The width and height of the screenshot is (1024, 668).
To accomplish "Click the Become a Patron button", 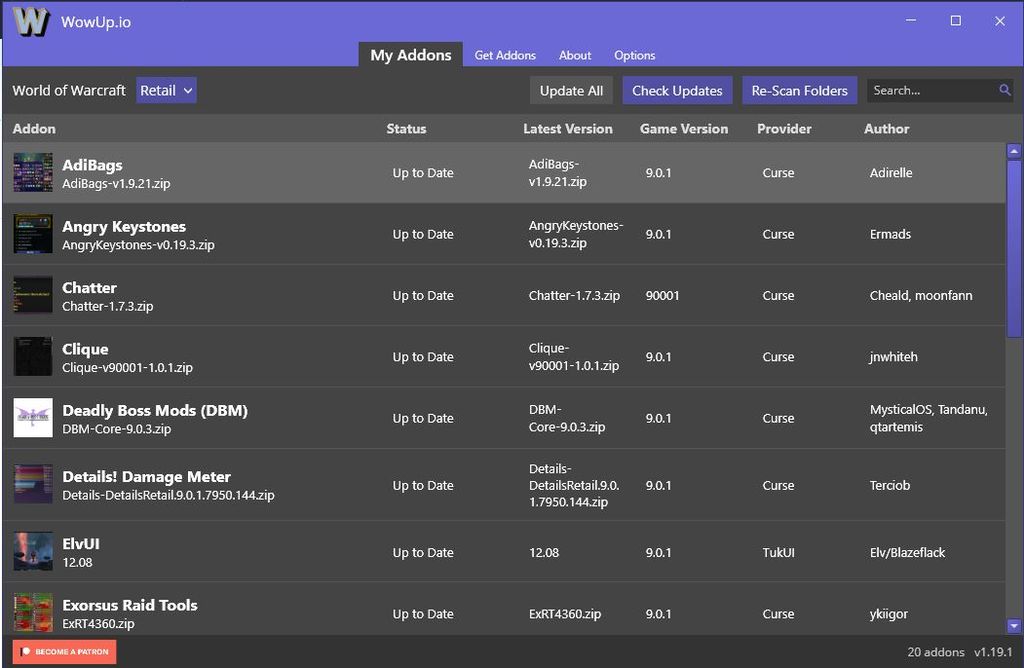I will point(63,651).
